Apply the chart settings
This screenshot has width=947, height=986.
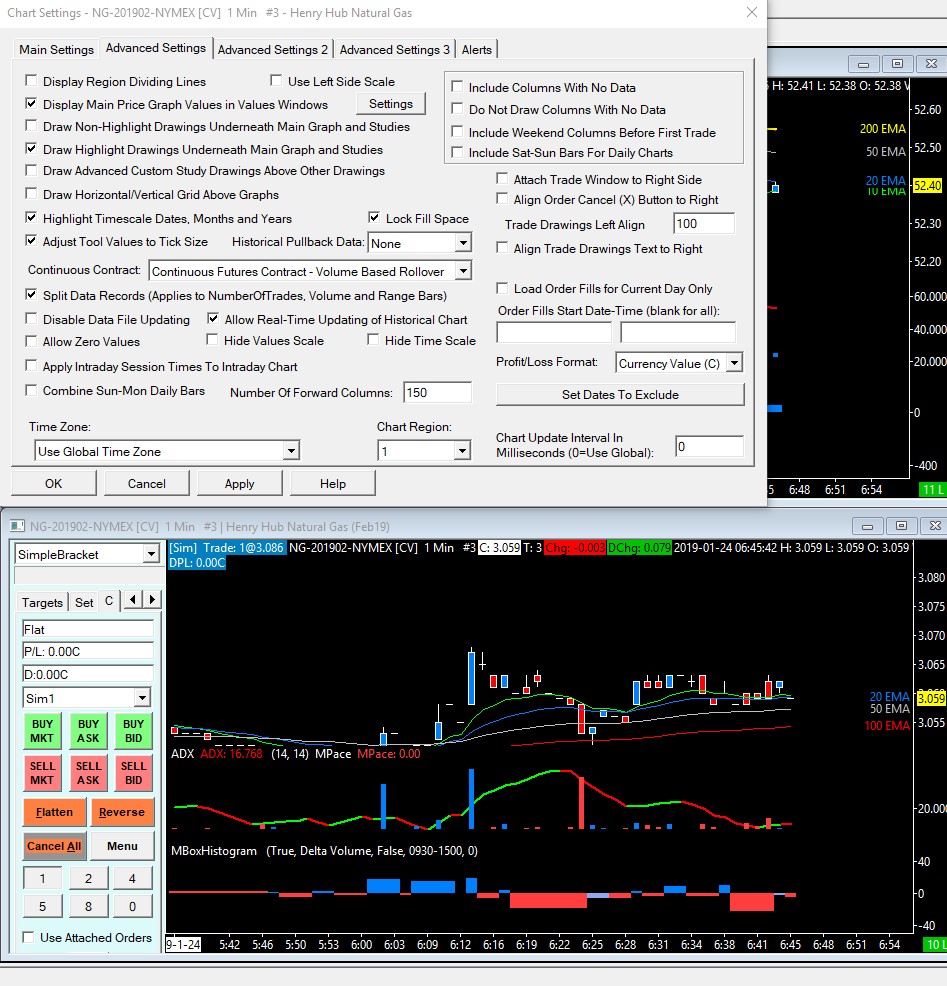pos(240,484)
